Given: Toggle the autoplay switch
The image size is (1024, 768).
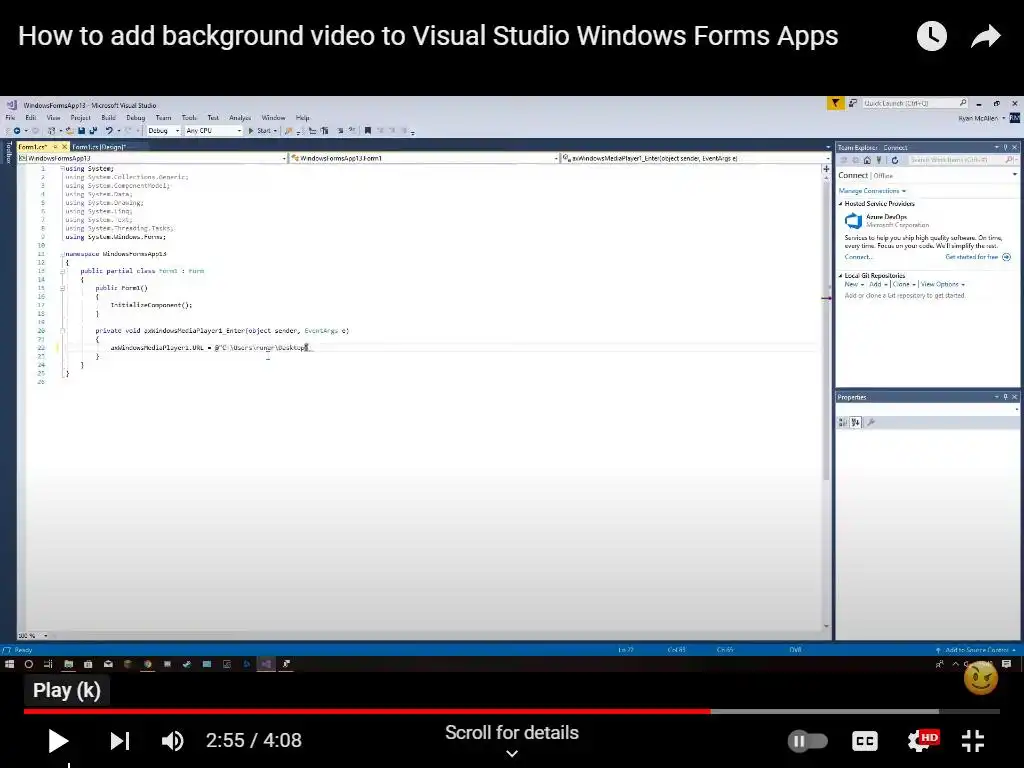Looking at the screenshot, I should 808,741.
